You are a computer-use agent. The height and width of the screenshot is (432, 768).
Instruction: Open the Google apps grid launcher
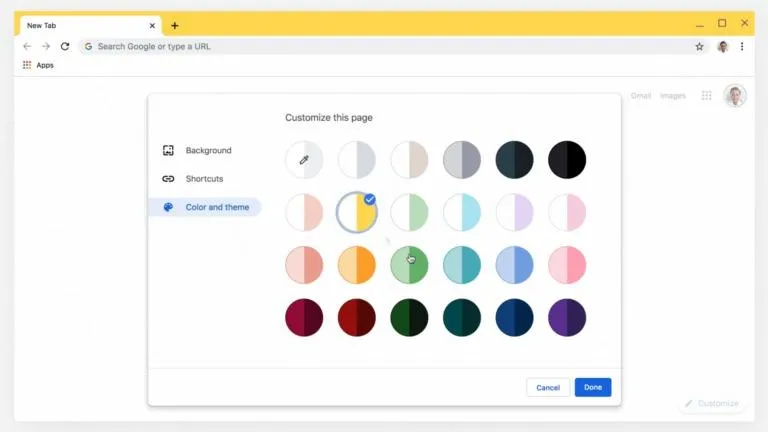(706, 96)
